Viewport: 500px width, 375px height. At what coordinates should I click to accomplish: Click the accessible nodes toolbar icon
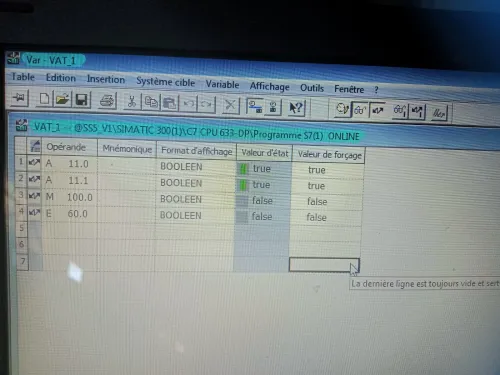click(x=273, y=107)
